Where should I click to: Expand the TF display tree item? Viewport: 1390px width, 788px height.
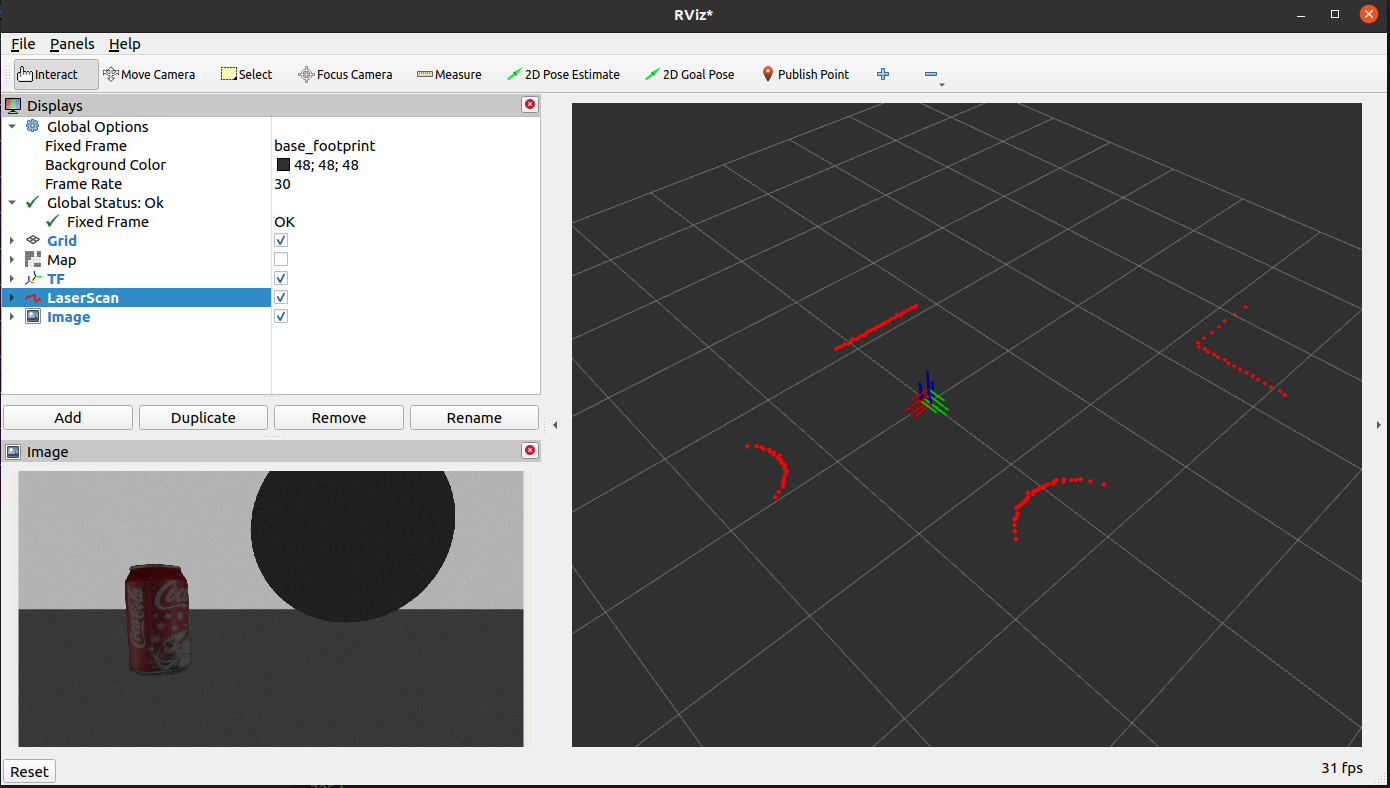click(x=12, y=279)
